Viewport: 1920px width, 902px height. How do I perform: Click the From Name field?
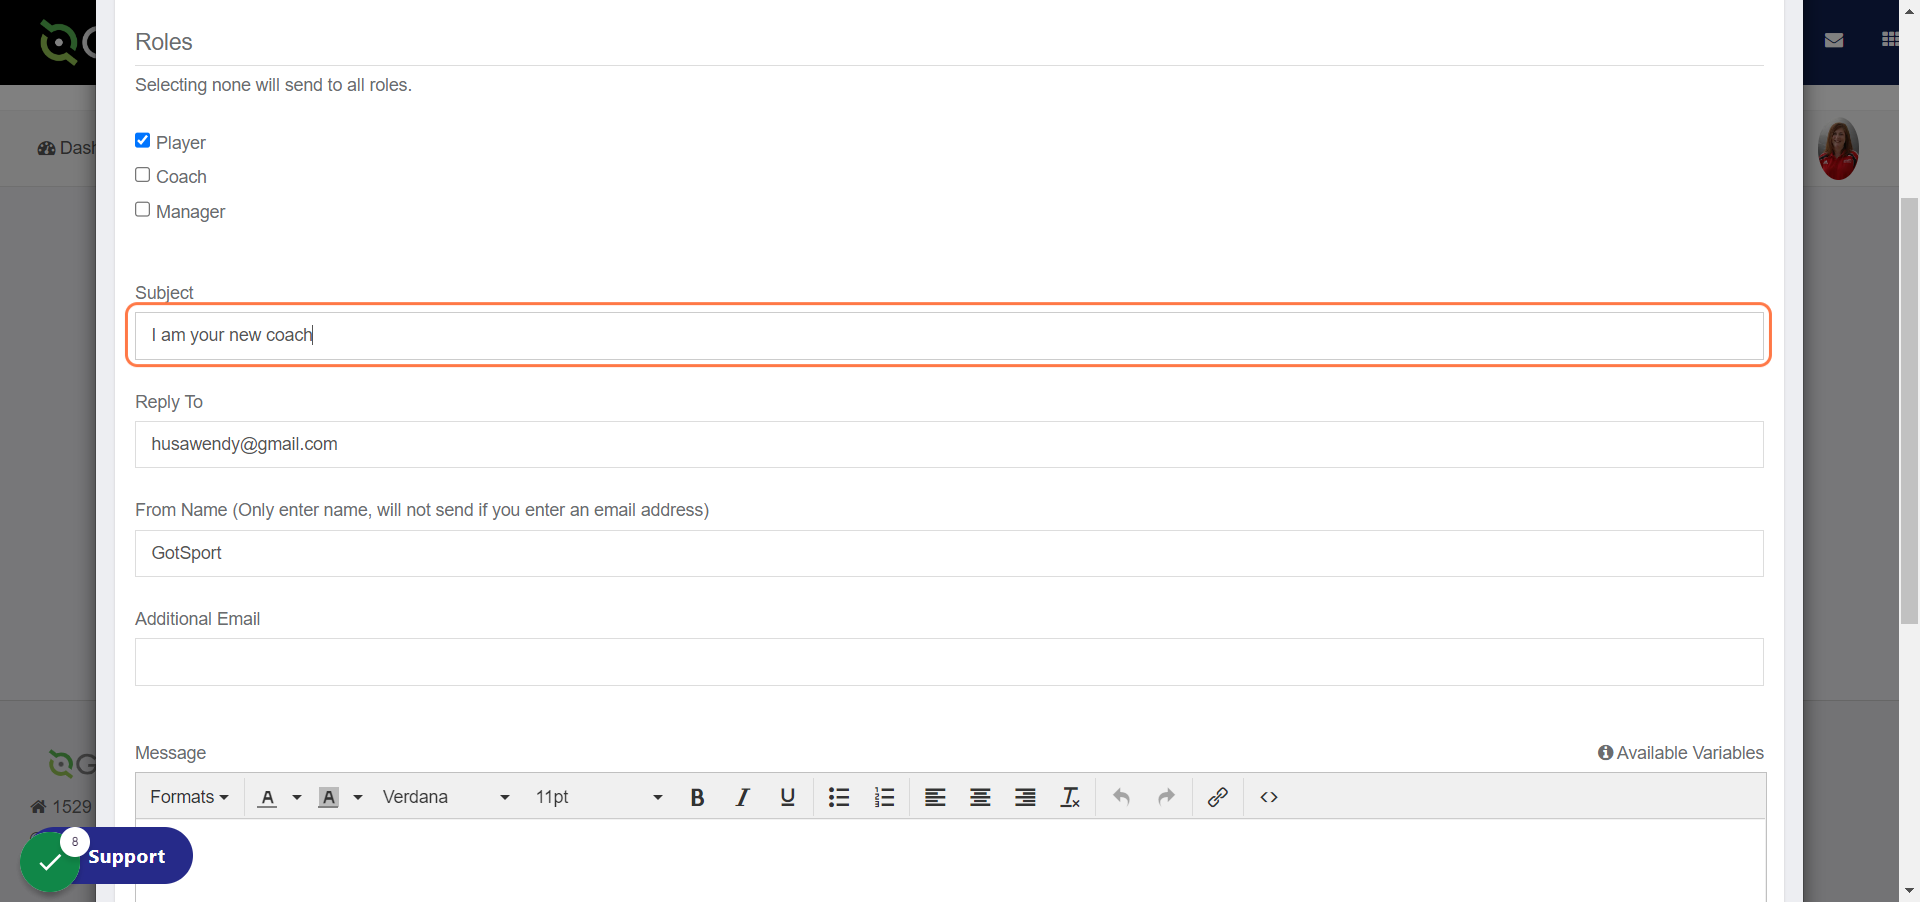coord(949,553)
